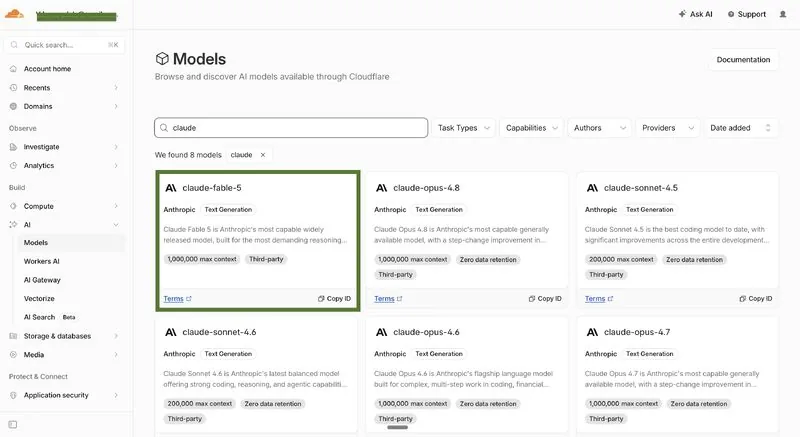Viewport: 800px width, 437px height.
Task: Expand the Recents chevron
Action: pyautogui.click(x=116, y=88)
